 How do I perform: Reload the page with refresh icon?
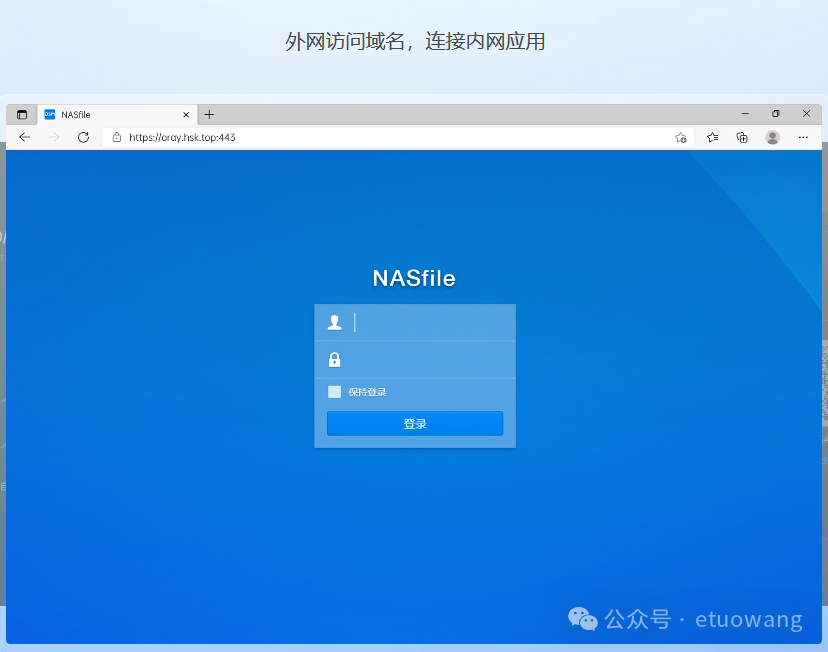[x=83, y=137]
